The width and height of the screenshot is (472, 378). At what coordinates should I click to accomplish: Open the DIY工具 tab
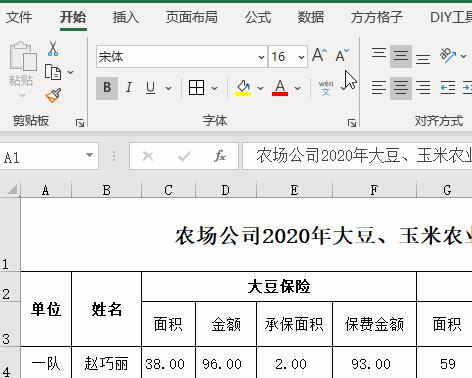point(451,17)
